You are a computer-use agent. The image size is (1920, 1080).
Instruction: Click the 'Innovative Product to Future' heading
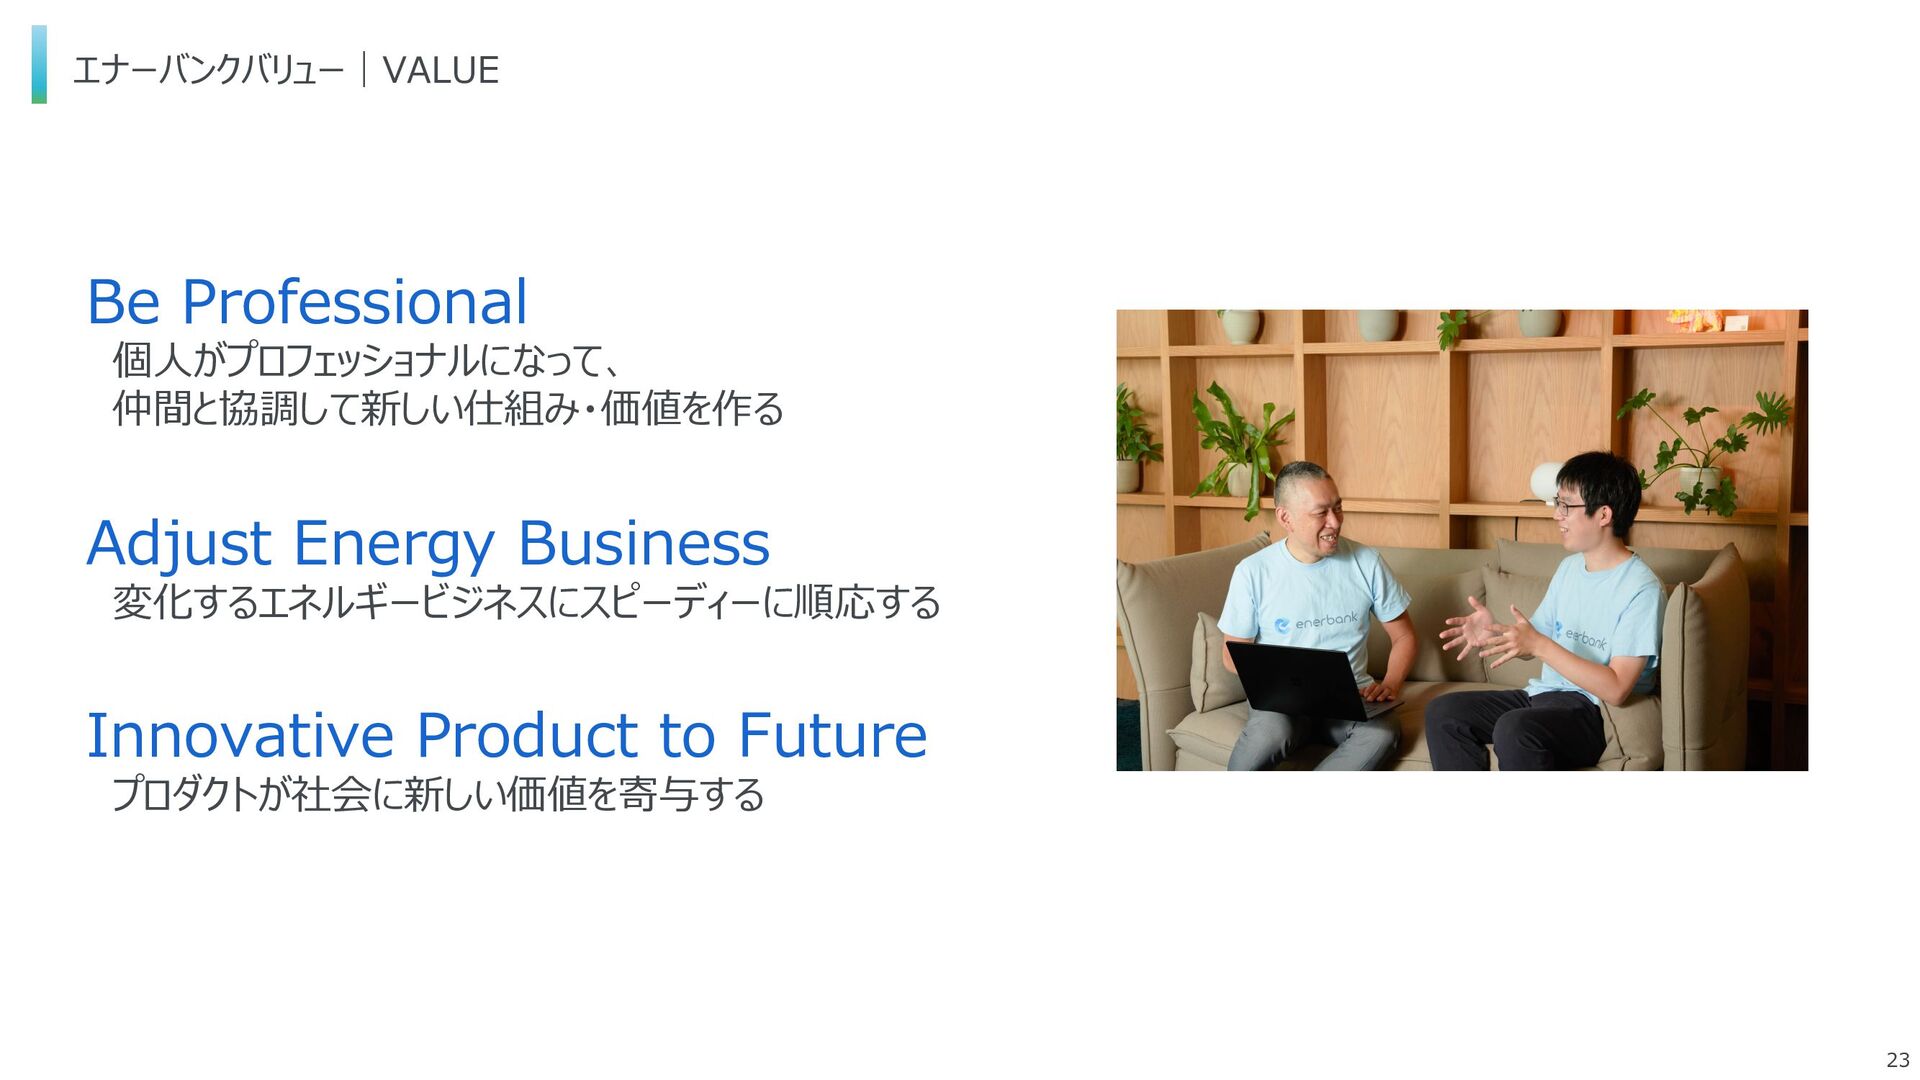(507, 735)
